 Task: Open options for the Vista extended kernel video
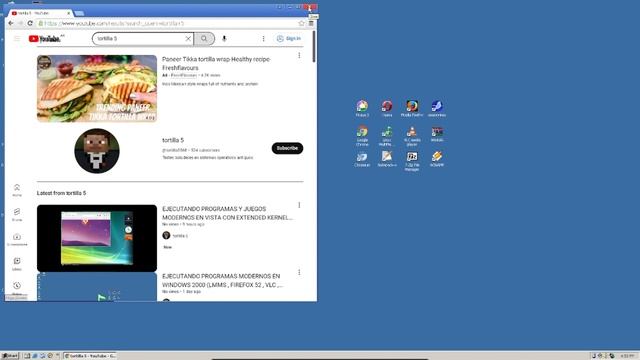(x=299, y=205)
